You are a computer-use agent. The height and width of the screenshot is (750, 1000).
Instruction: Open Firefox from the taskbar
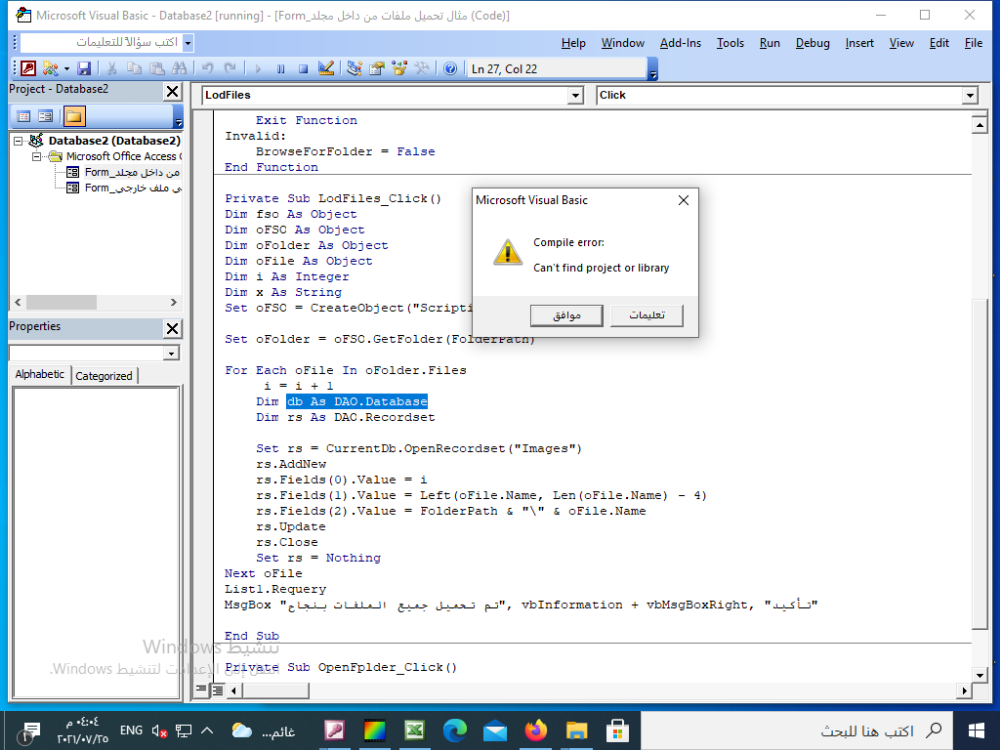536,730
